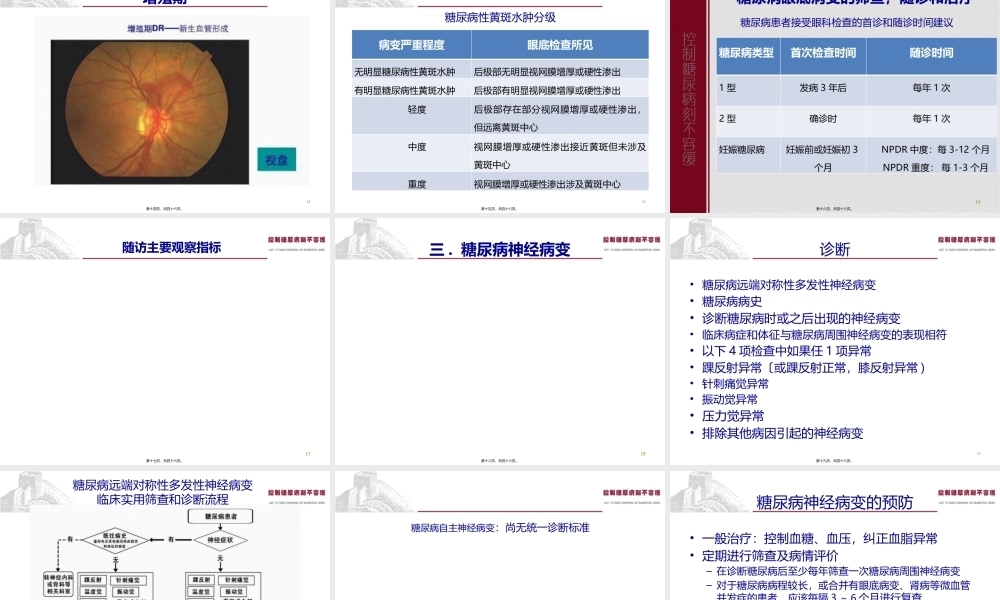This screenshot has height=600, width=1000.
Task: Select the 糖尿病类型 header cell
Action: coord(746,52)
